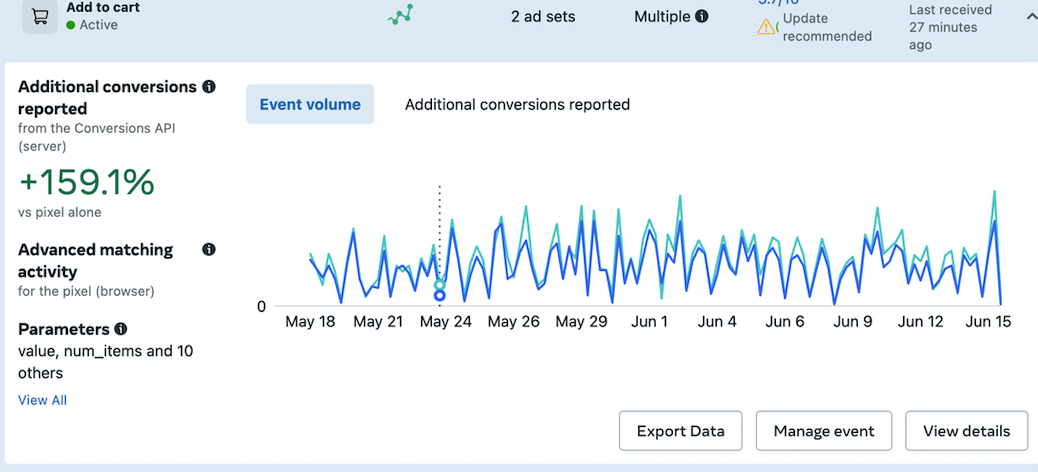Click the Jun 1 axis label

click(x=649, y=322)
